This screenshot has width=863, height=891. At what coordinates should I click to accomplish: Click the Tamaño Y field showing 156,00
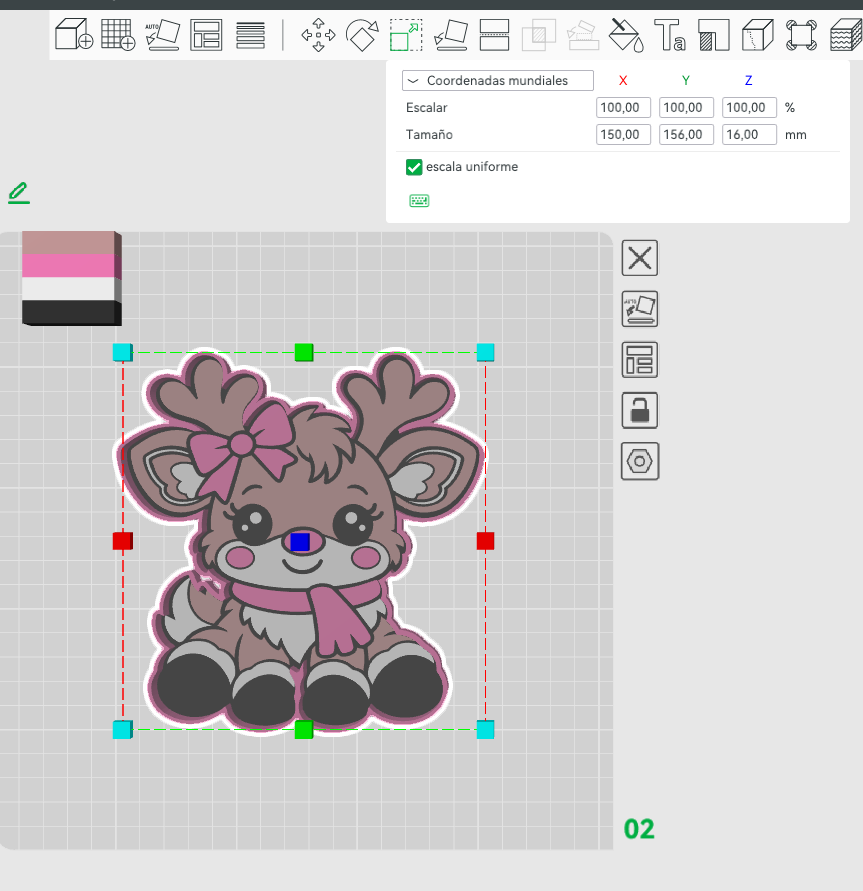coord(686,135)
